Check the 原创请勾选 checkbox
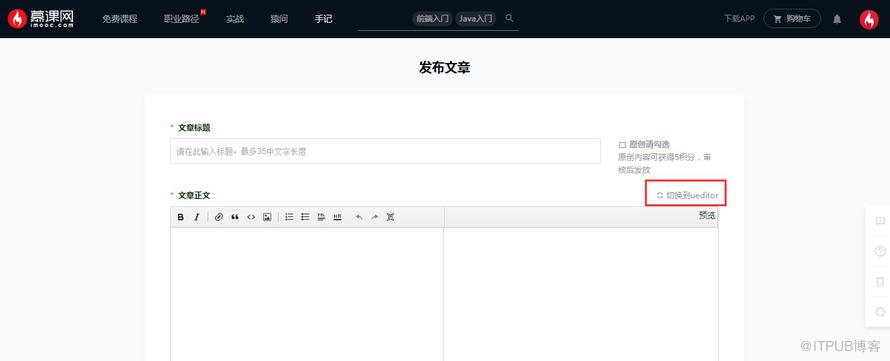 click(x=622, y=145)
